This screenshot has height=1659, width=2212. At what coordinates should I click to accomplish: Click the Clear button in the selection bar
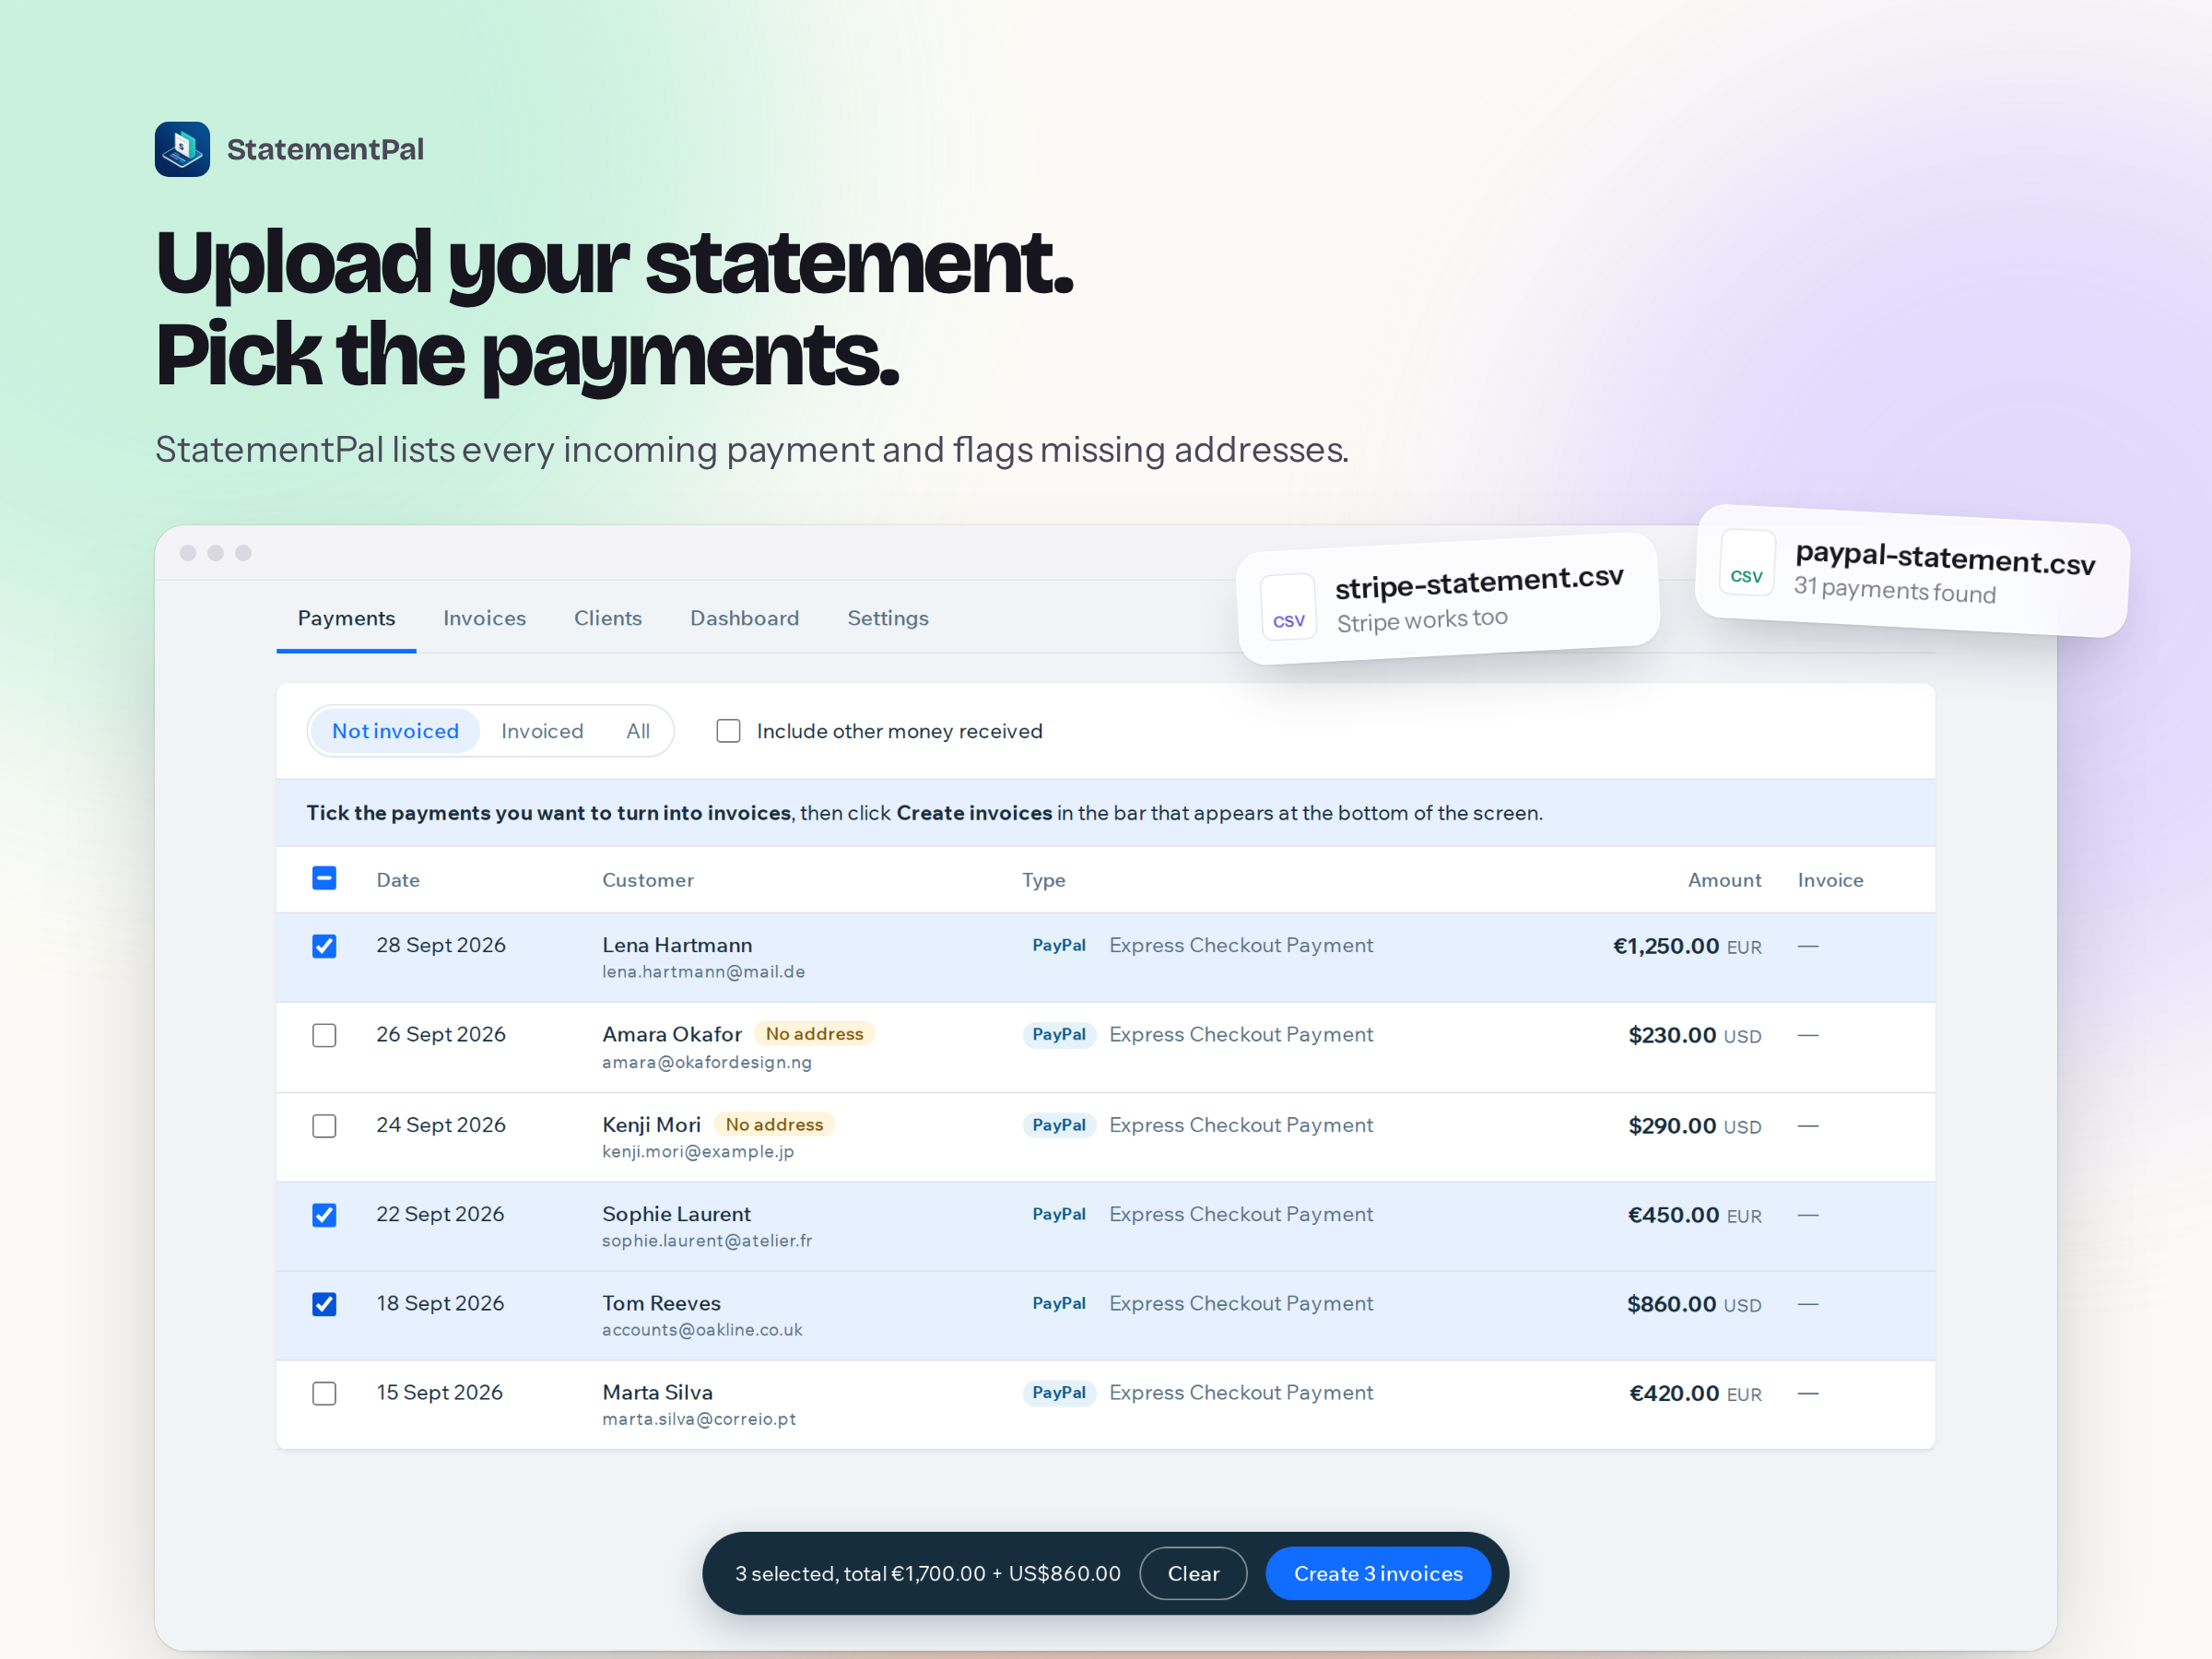[1193, 1573]
